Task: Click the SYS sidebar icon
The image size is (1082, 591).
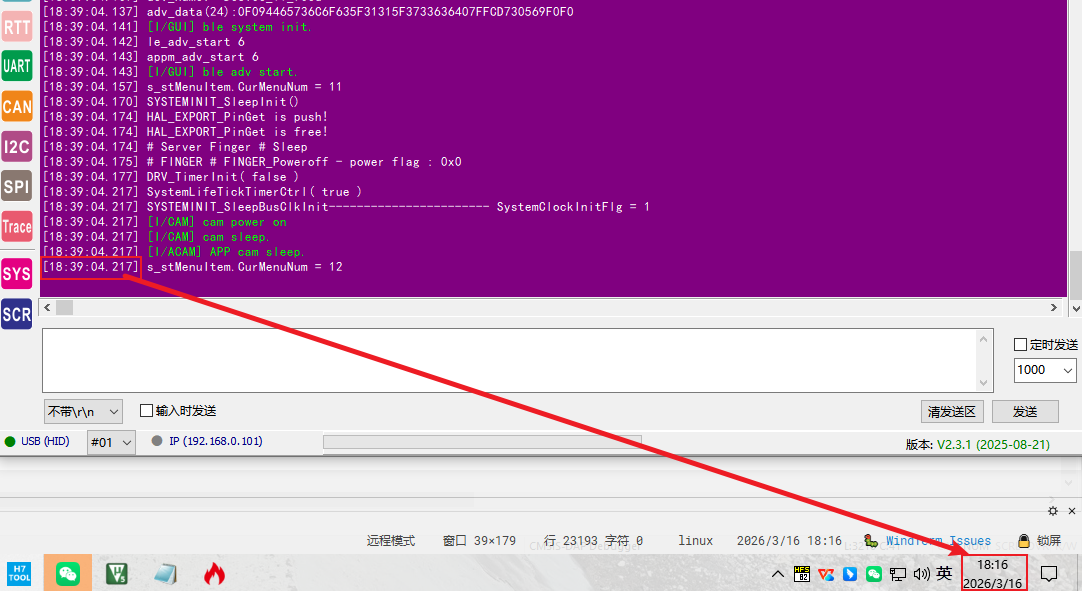Action: tap(17, 274)
